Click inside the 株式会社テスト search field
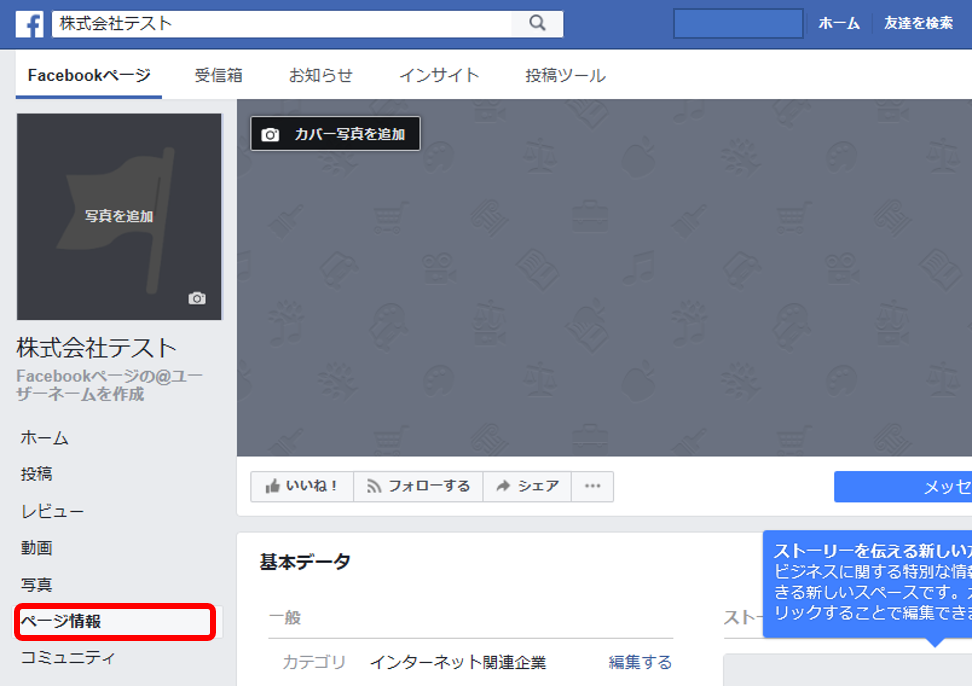Viewport: 972px width, 686px height. pos(282,24)
